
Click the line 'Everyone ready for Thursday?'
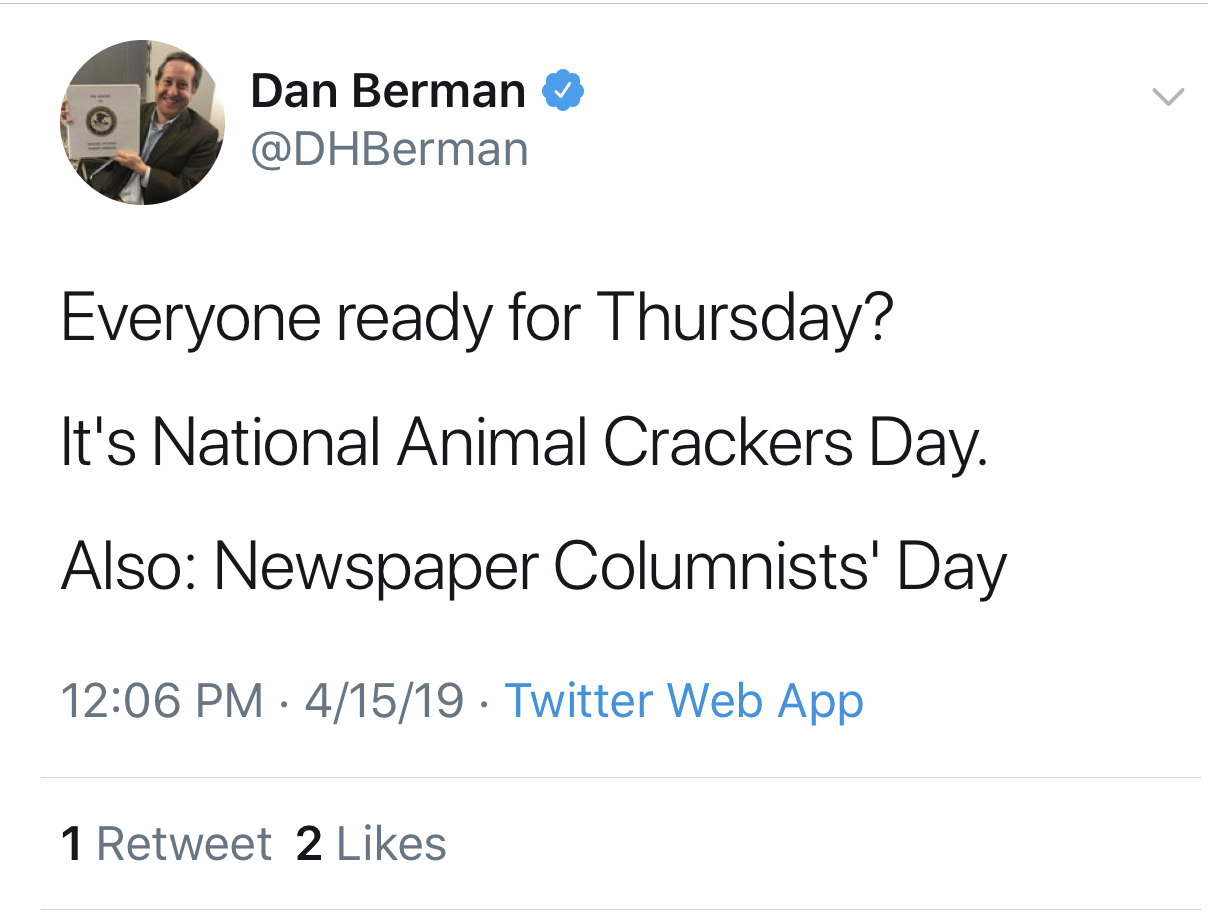(476, 321)
